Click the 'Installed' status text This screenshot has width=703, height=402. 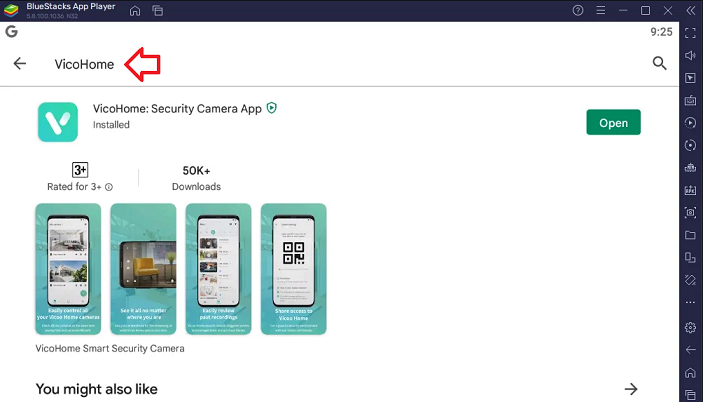point(111,125)
